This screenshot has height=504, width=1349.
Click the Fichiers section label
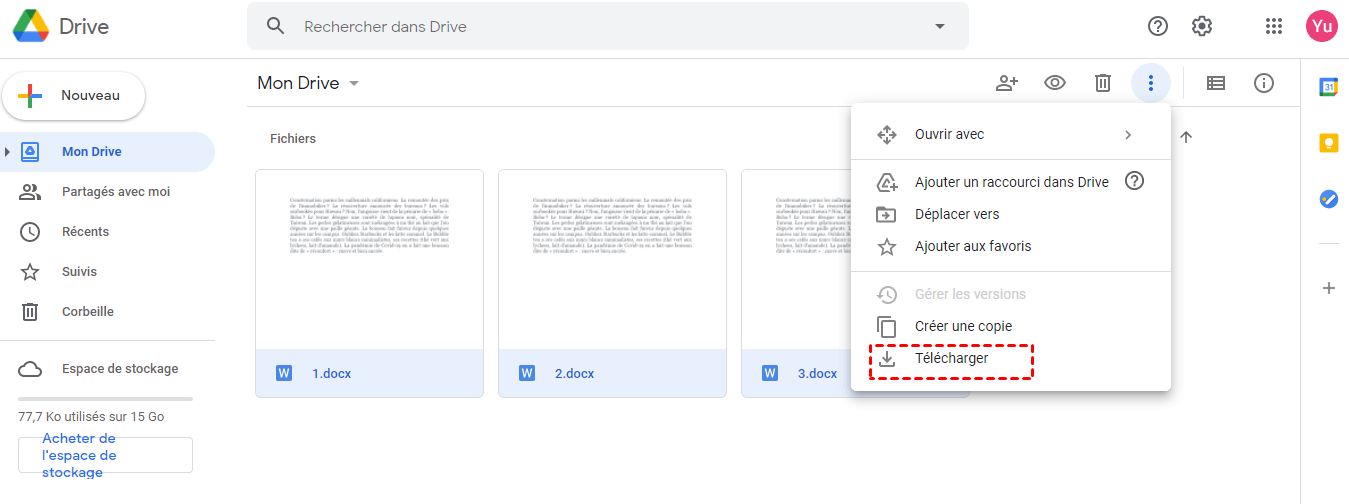(x=293, y=139)
